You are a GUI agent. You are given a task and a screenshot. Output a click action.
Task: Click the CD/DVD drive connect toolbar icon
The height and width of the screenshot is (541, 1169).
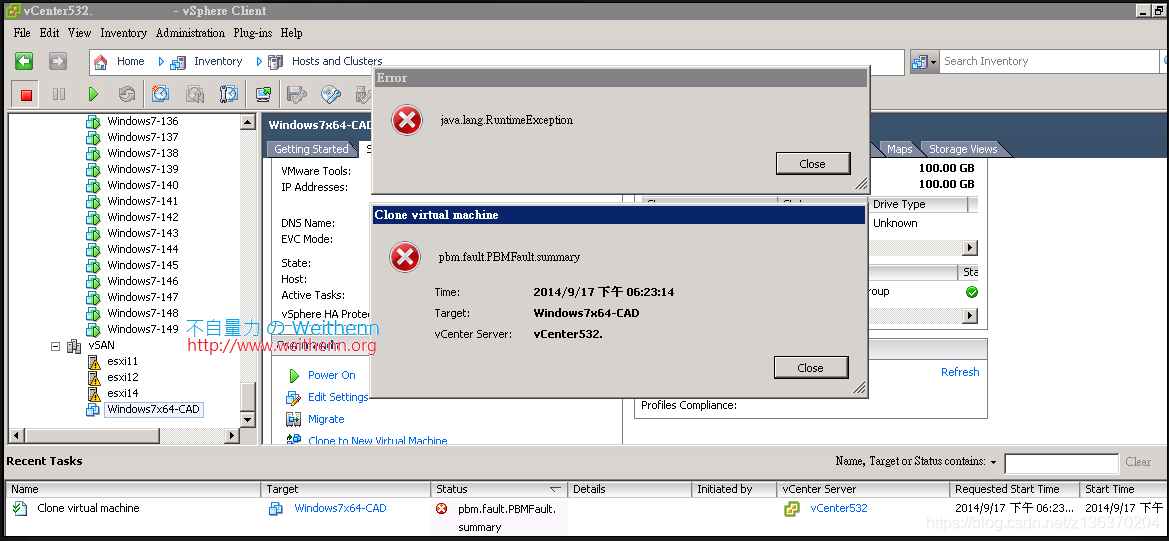pos(330,95)
